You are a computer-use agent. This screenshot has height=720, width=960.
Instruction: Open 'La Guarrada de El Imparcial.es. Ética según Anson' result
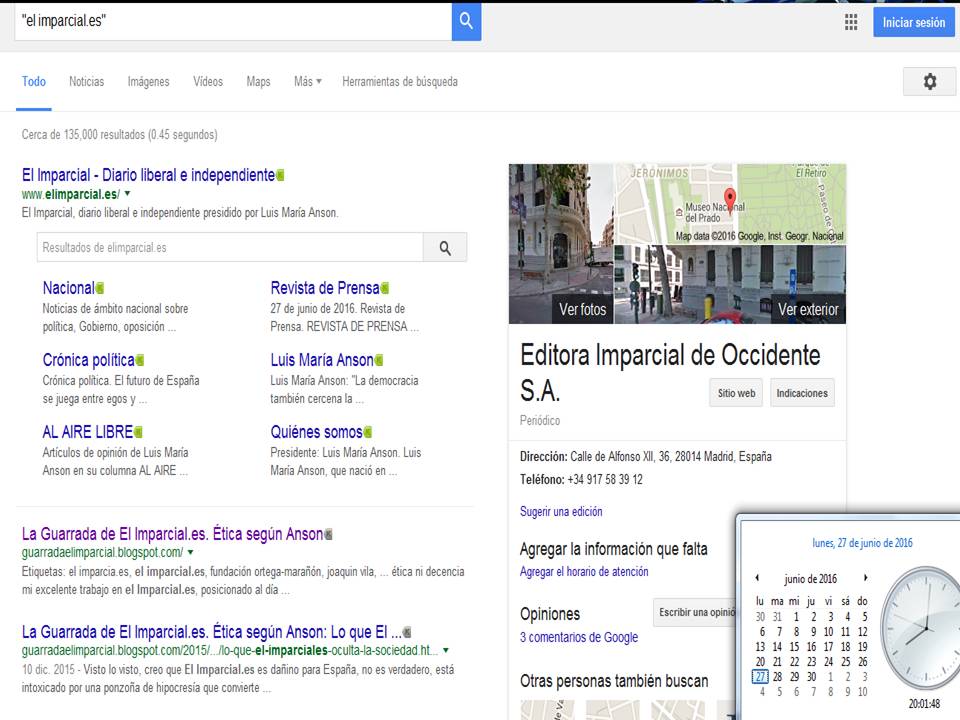click(x=173, y=534)
